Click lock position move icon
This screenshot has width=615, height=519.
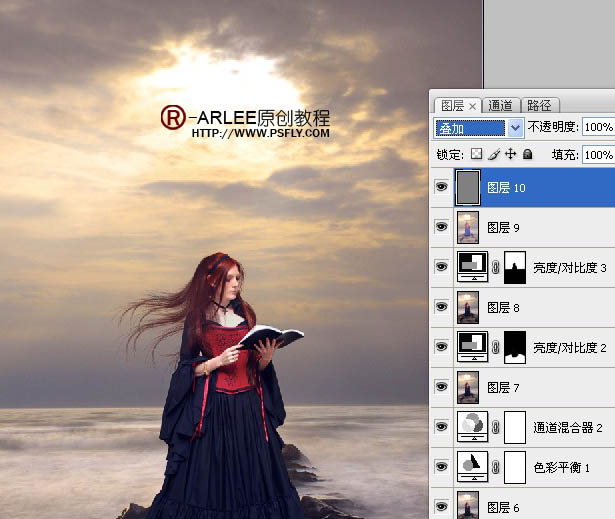tap(510, 155)
